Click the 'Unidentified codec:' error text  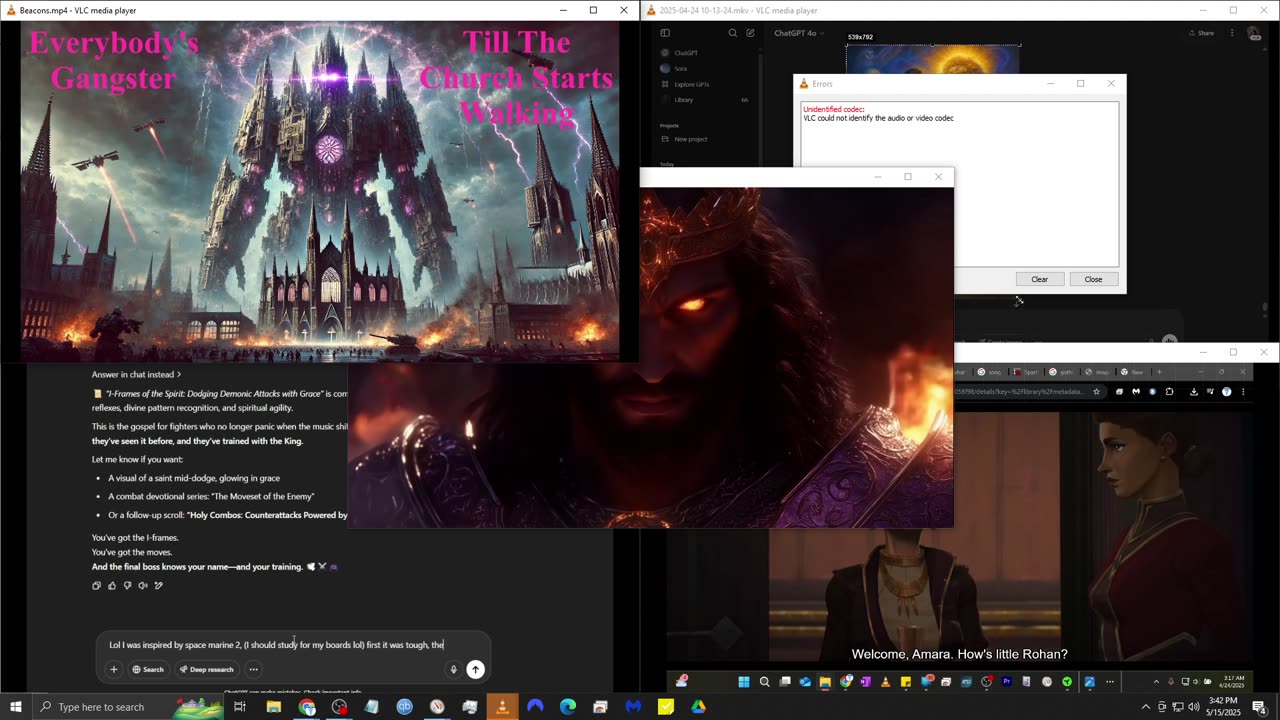[x=833, y=109]
